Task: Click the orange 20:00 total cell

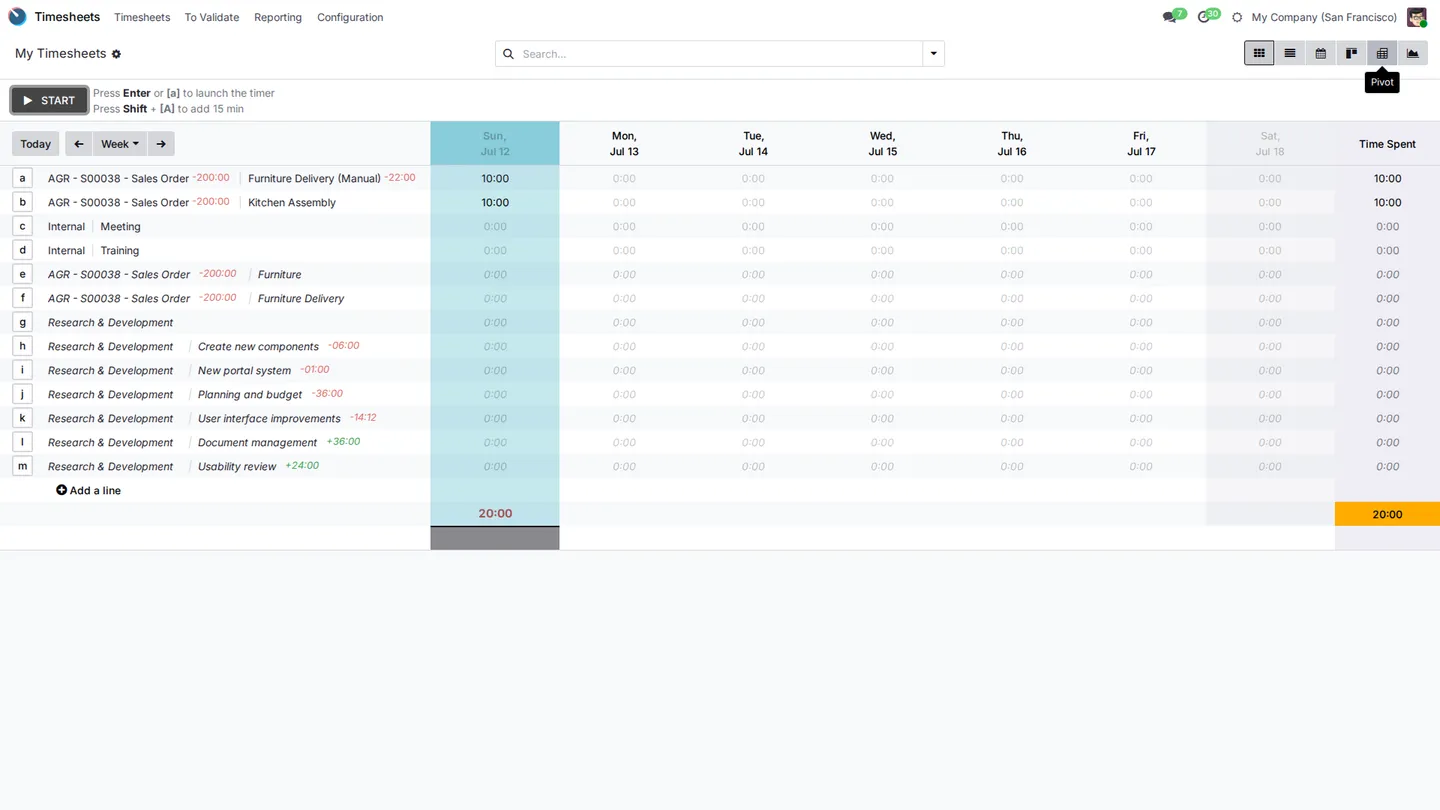Action: [x=1387, y=514]
